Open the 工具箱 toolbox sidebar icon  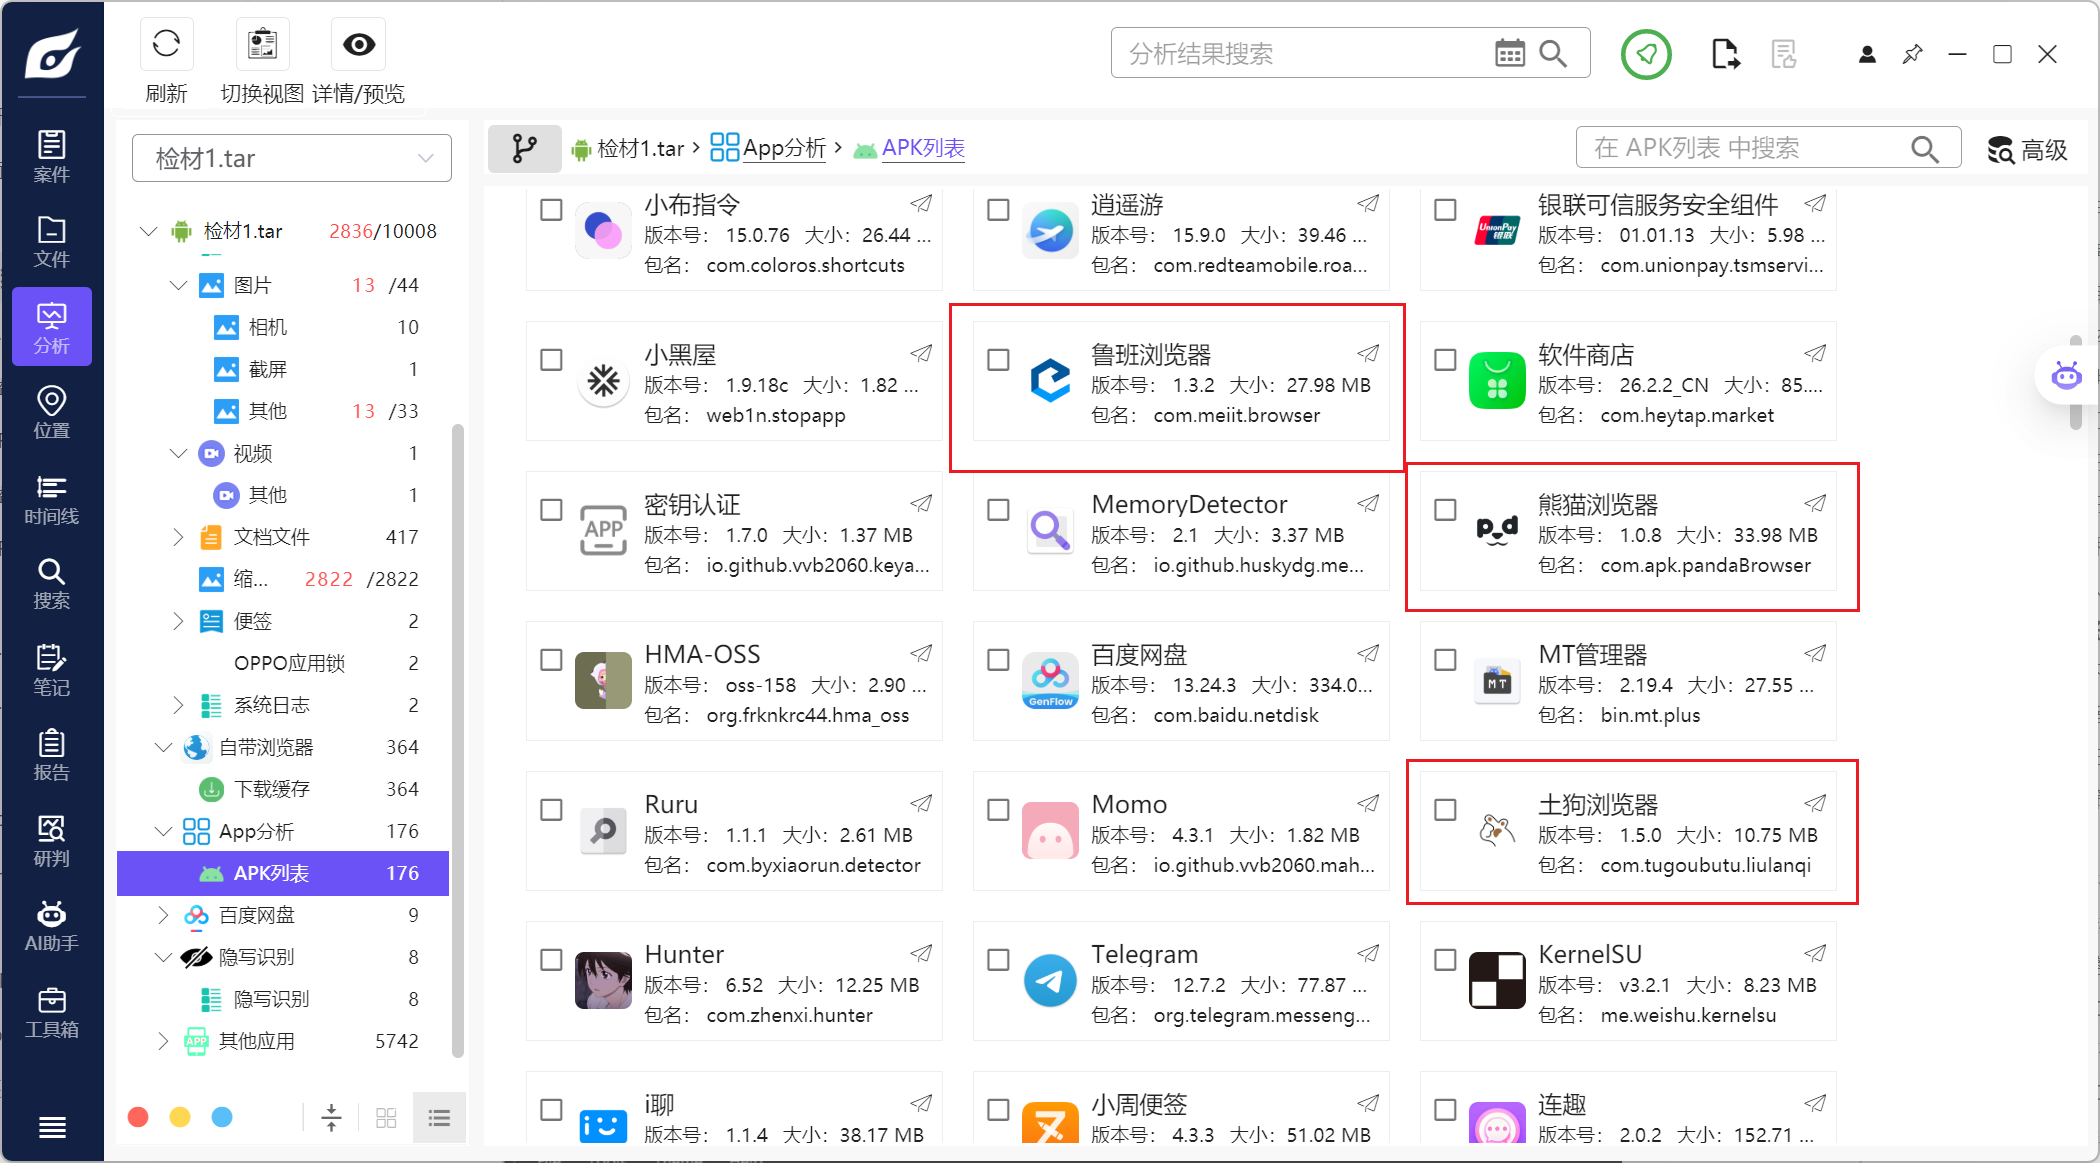pyautogui.click(x=52, y=1013)
